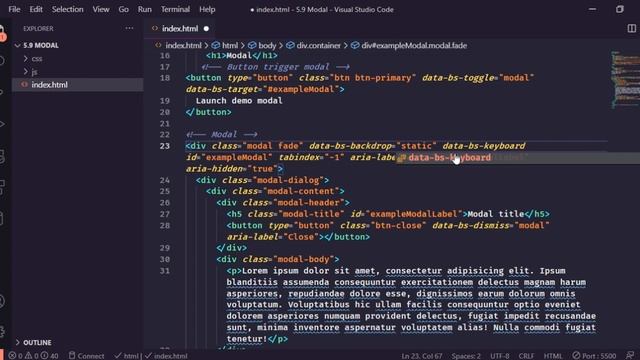Open the Selection menu
Image resolution: width=640 pixels, height=360 pixels.
pyautogui.click(x=67, y=9)
